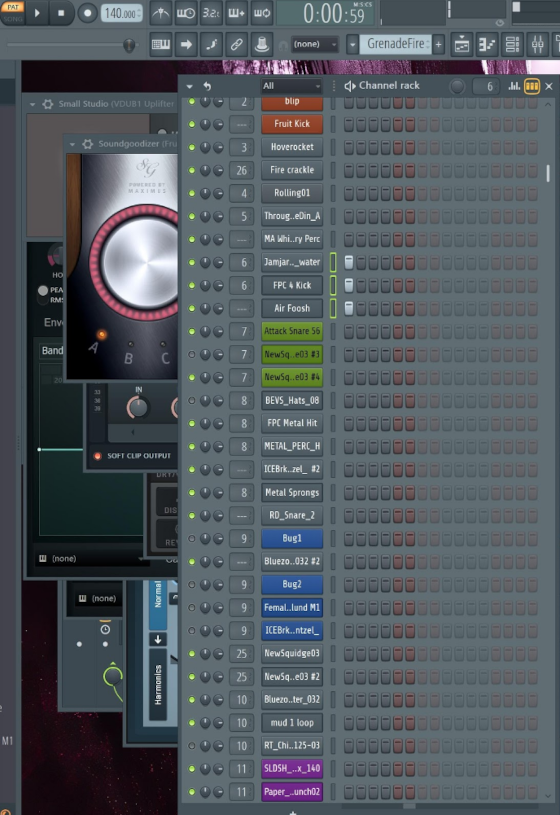
Task: Toggle step sequencer mini piano roll icon
Action: (x=531, y=86)
